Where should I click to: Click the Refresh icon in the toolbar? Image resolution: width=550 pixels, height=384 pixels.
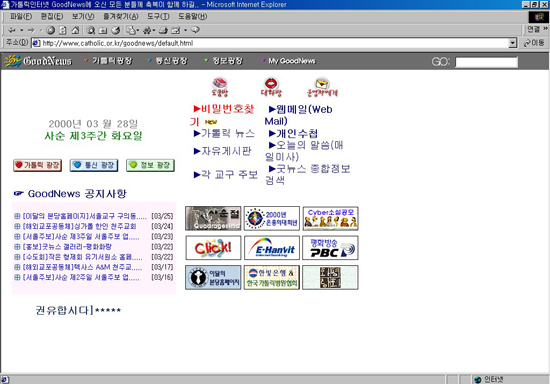click(x=63, y=30)
